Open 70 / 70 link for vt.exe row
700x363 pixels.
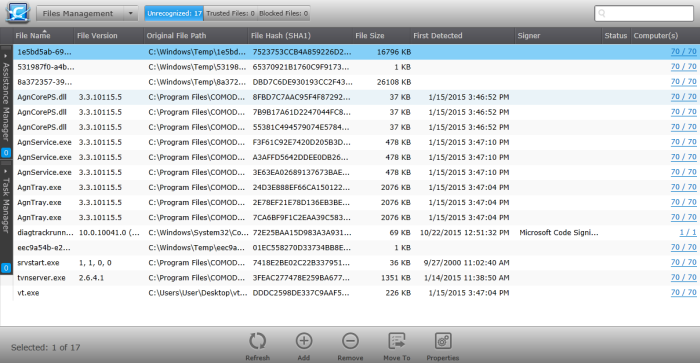(x=683, y=293)
